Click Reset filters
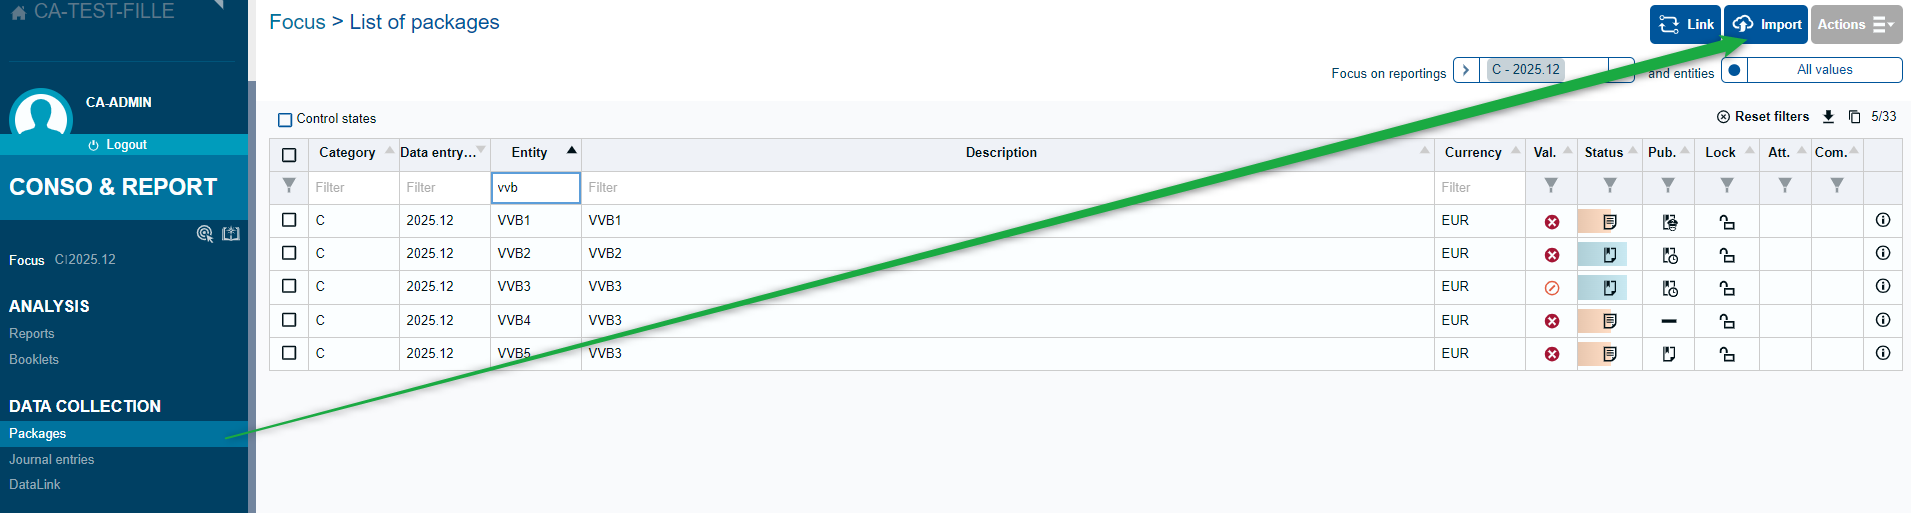The image size is (1911, 513). [x=1763, y=117]
